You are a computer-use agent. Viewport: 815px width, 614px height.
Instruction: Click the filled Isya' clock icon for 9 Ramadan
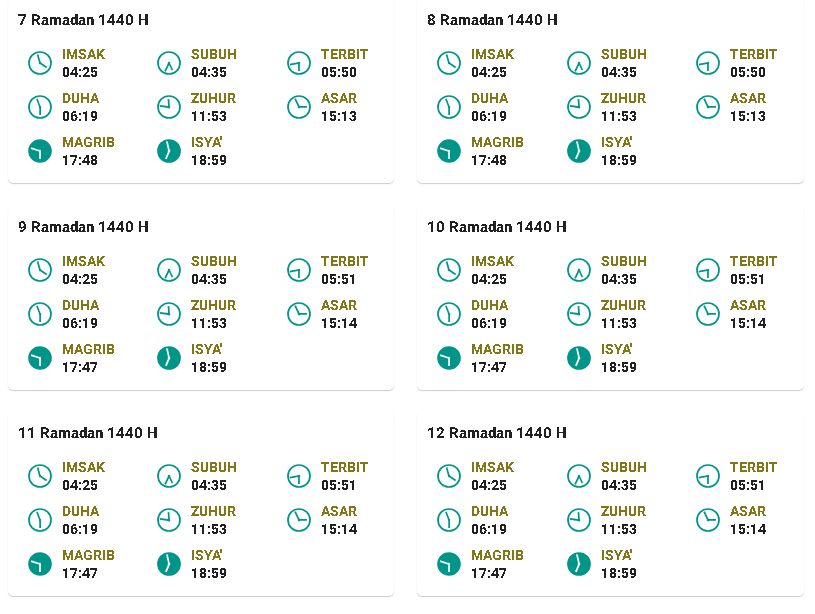169,358
